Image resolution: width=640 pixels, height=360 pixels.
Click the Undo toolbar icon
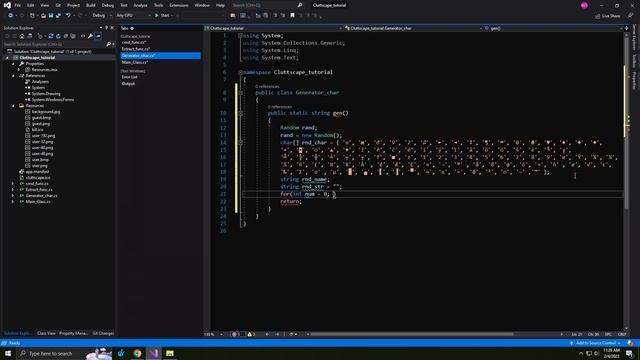tap(68, 16)
